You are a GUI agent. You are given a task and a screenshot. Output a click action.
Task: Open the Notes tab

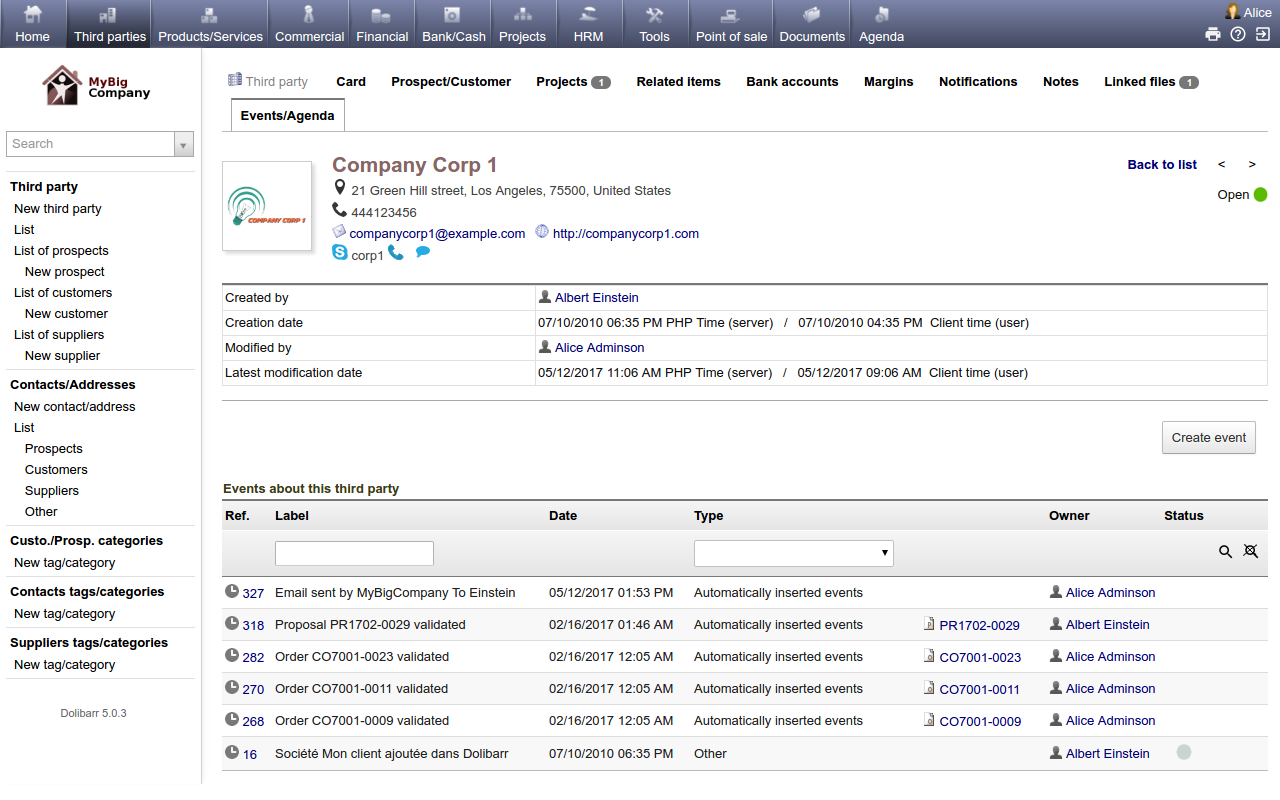[x=1061, y=82]
